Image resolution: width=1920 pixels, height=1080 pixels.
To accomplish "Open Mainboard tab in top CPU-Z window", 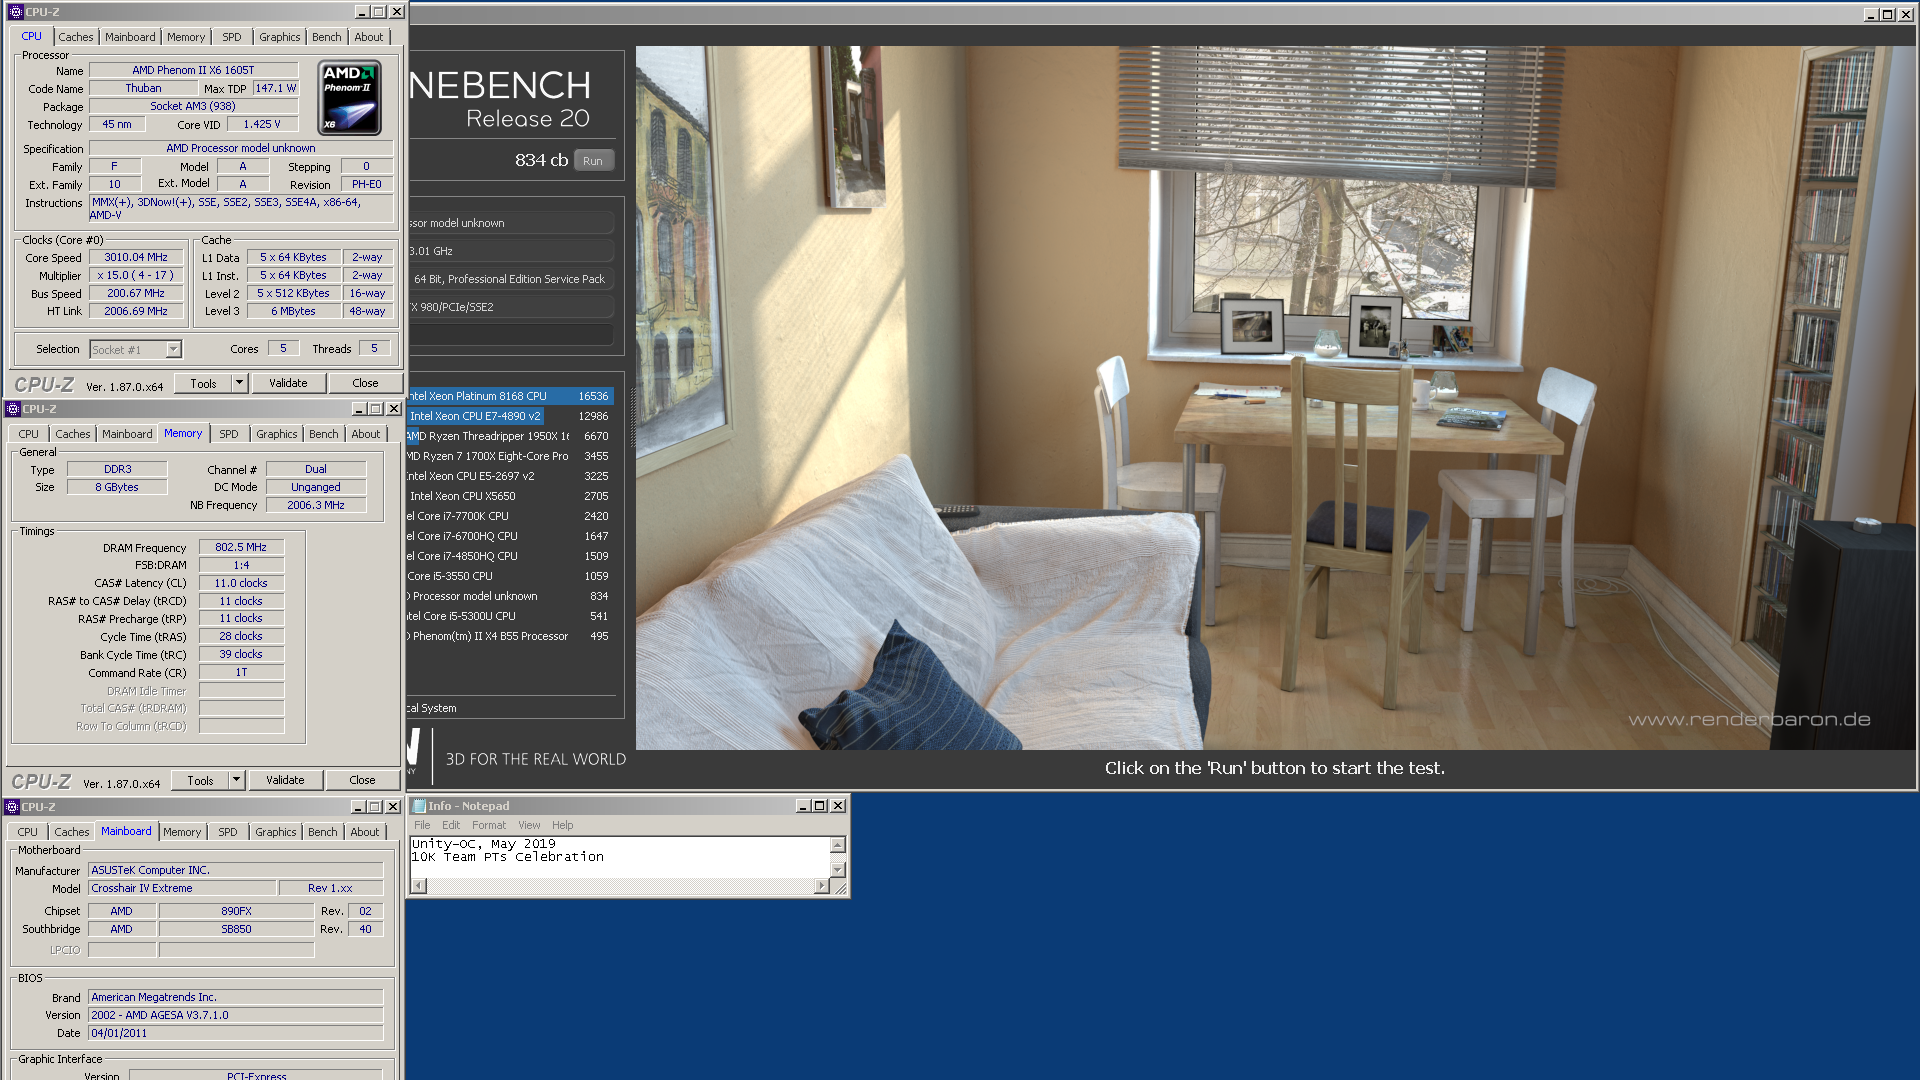I will [130, 37].
